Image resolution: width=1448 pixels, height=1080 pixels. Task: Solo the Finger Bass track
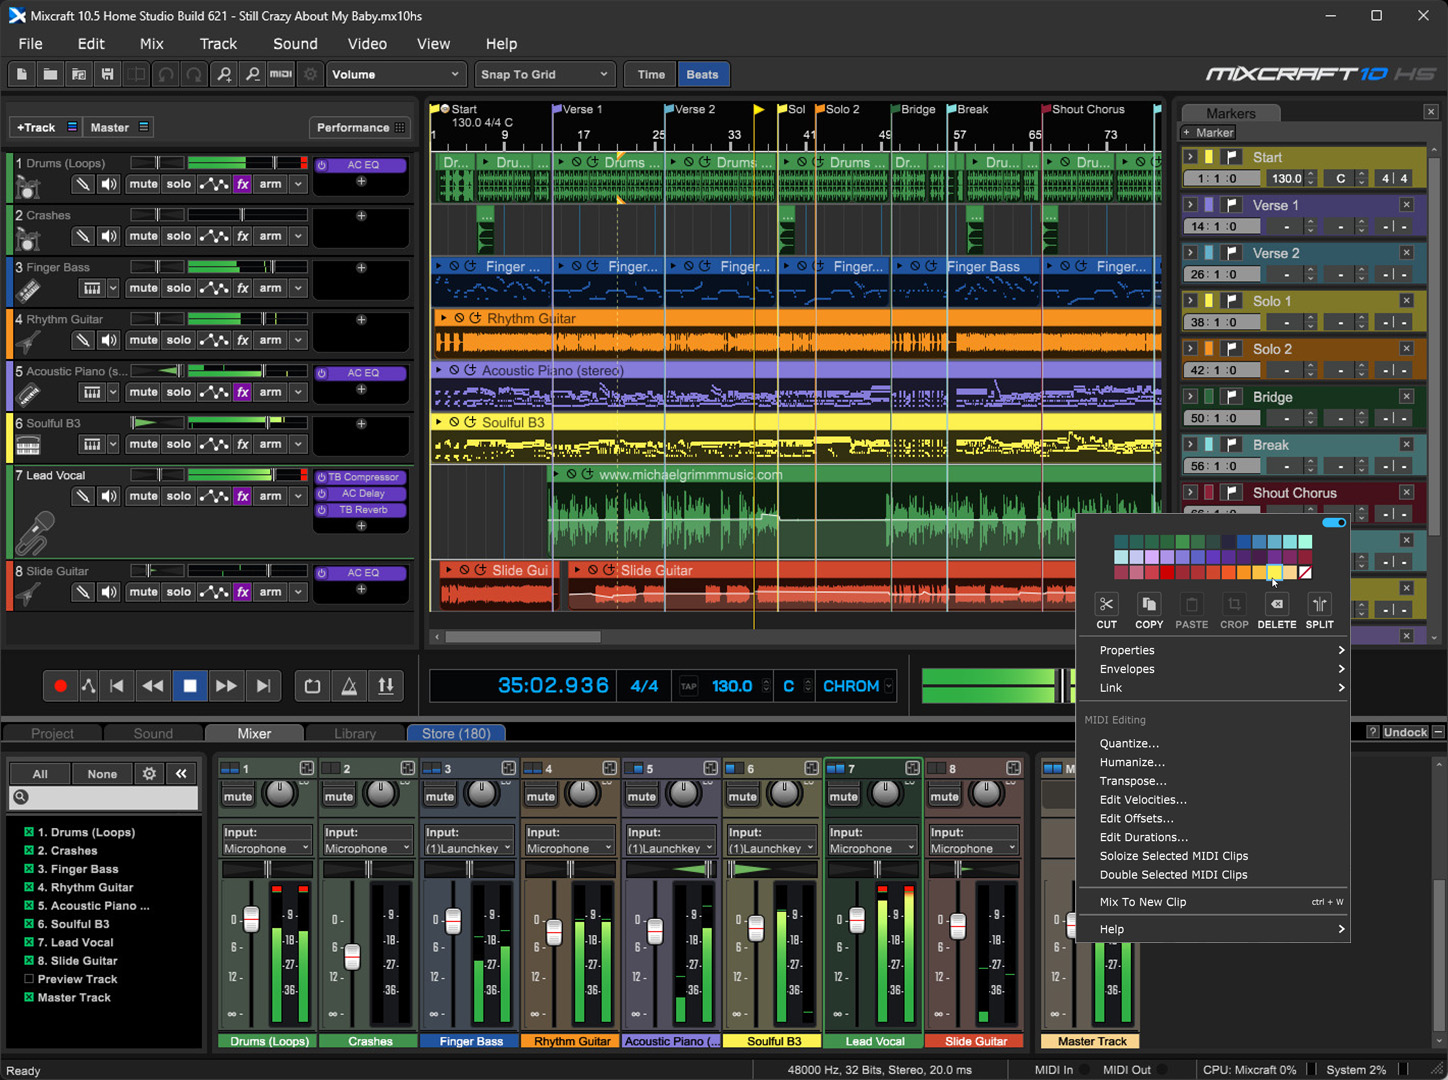point(179,288)
